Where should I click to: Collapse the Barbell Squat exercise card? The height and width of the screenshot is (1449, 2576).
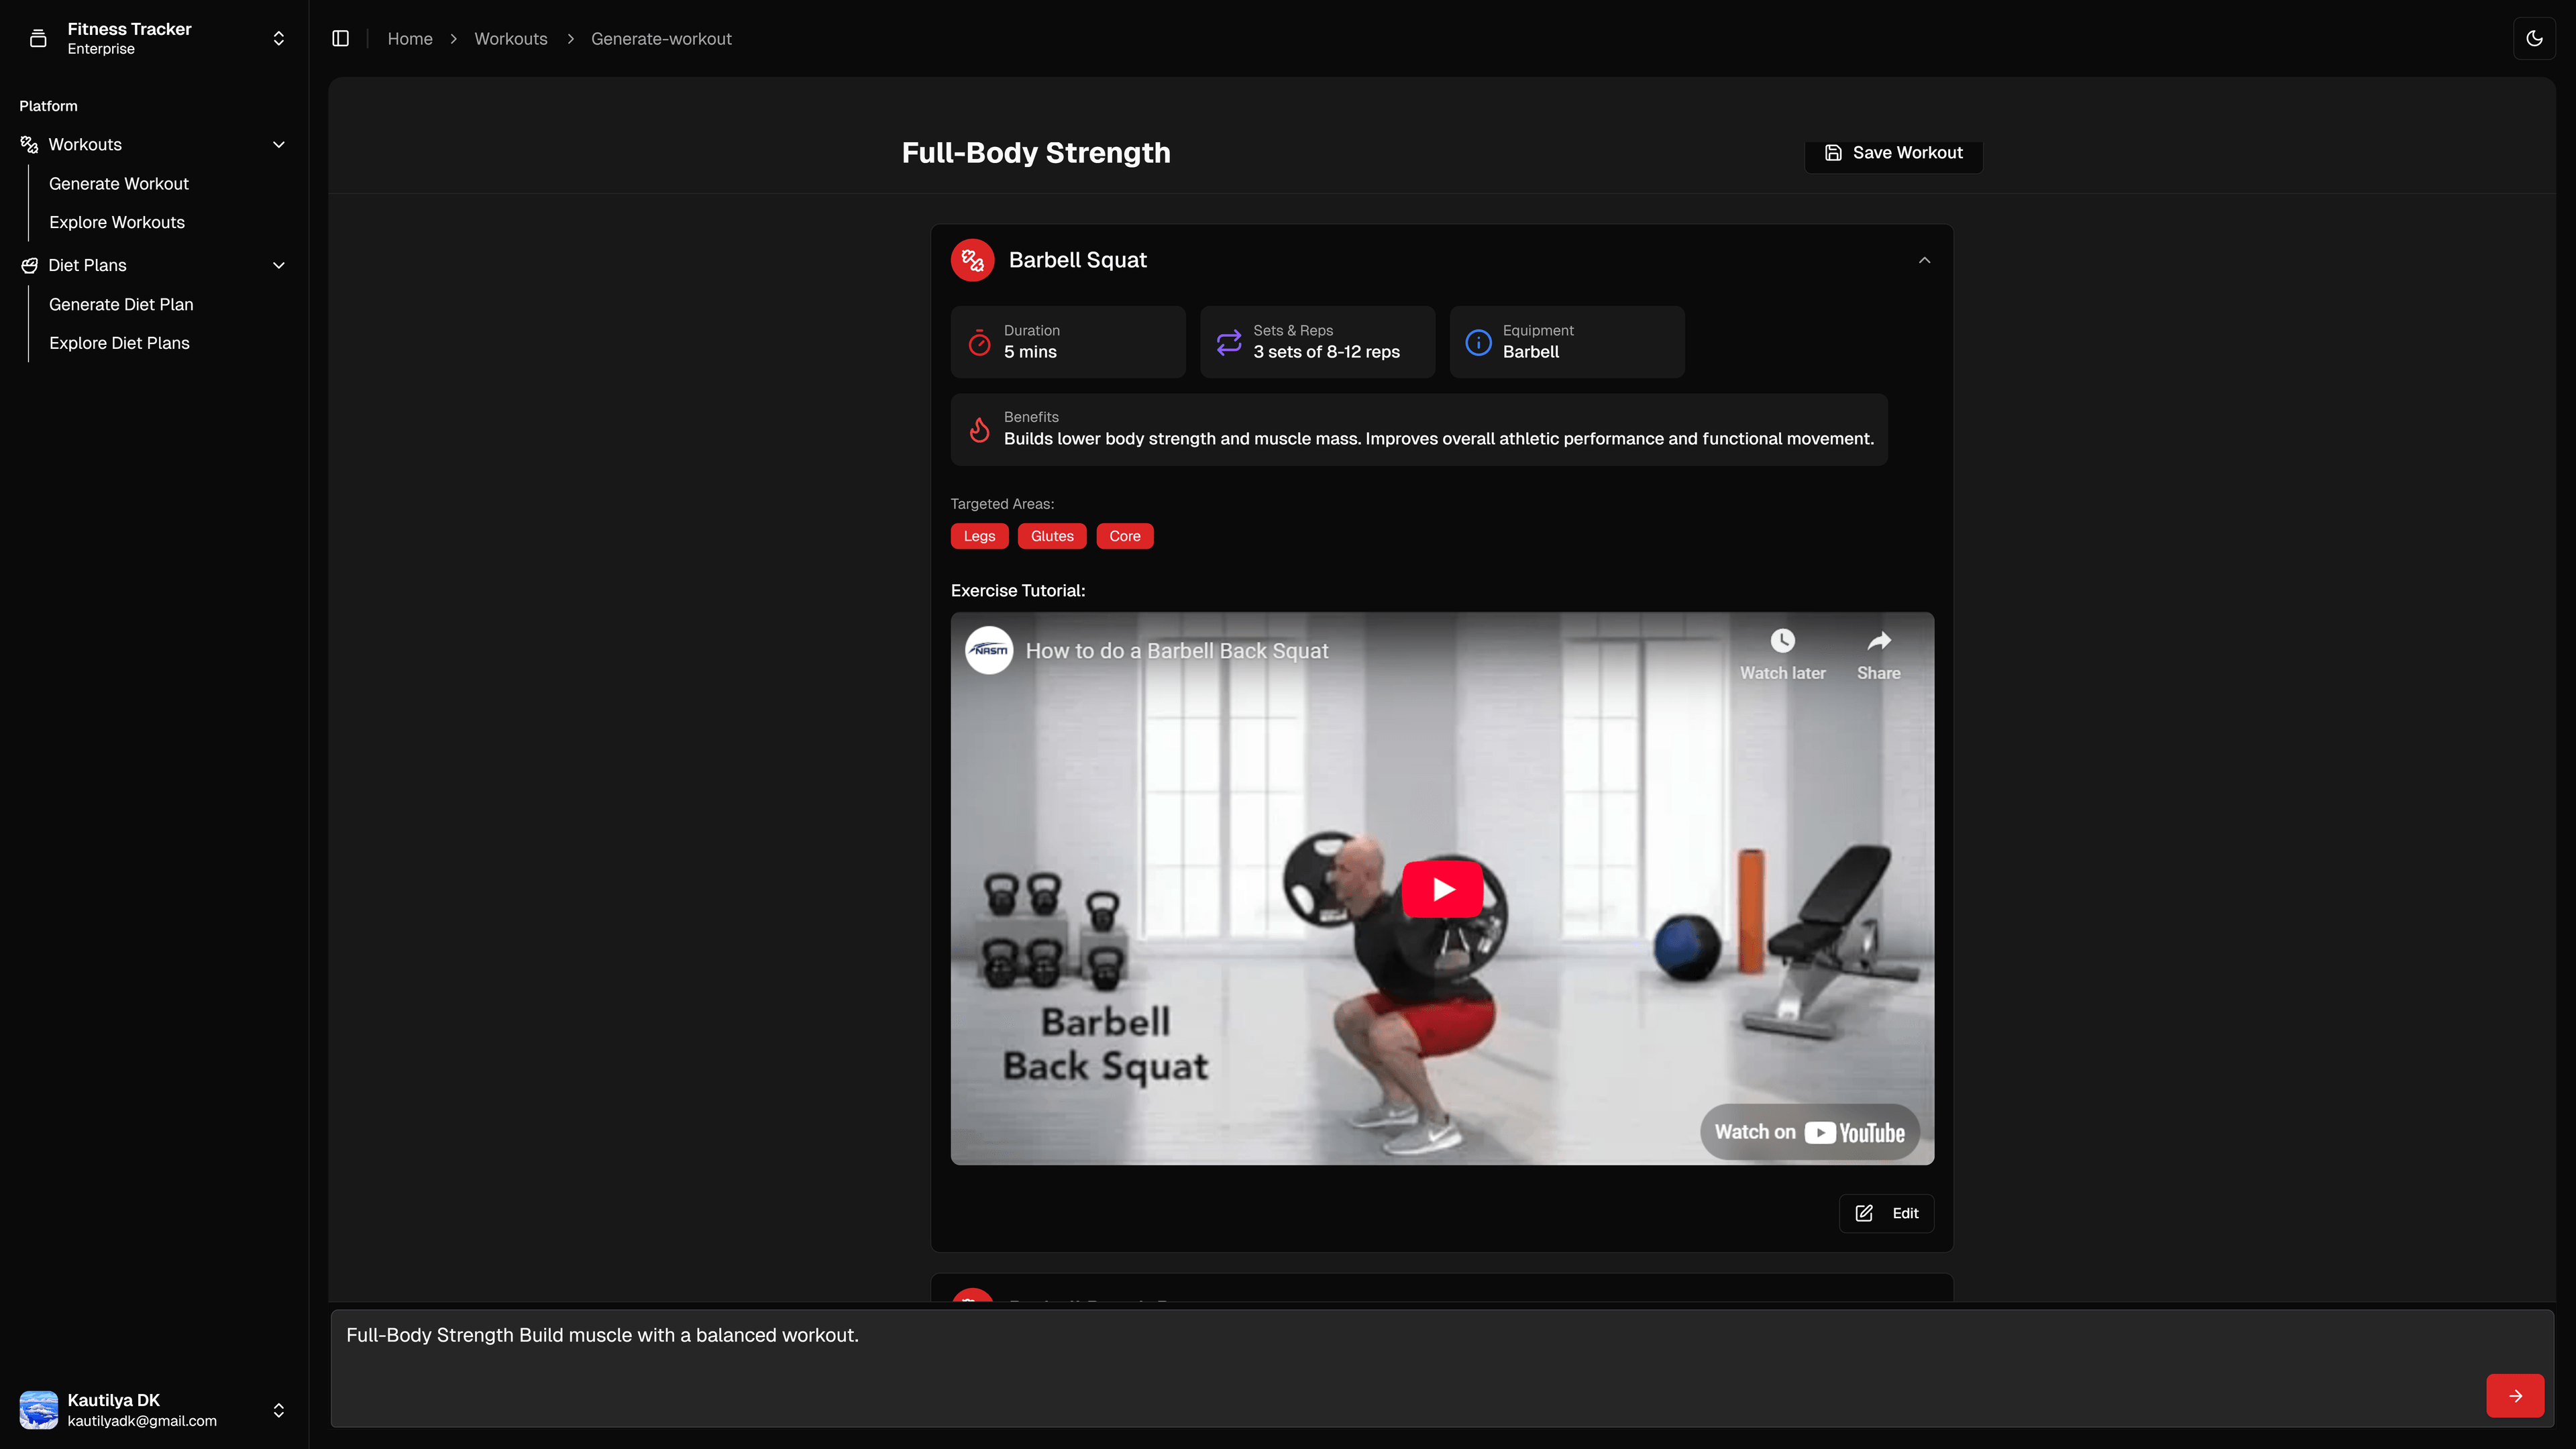pos(1924,260)
